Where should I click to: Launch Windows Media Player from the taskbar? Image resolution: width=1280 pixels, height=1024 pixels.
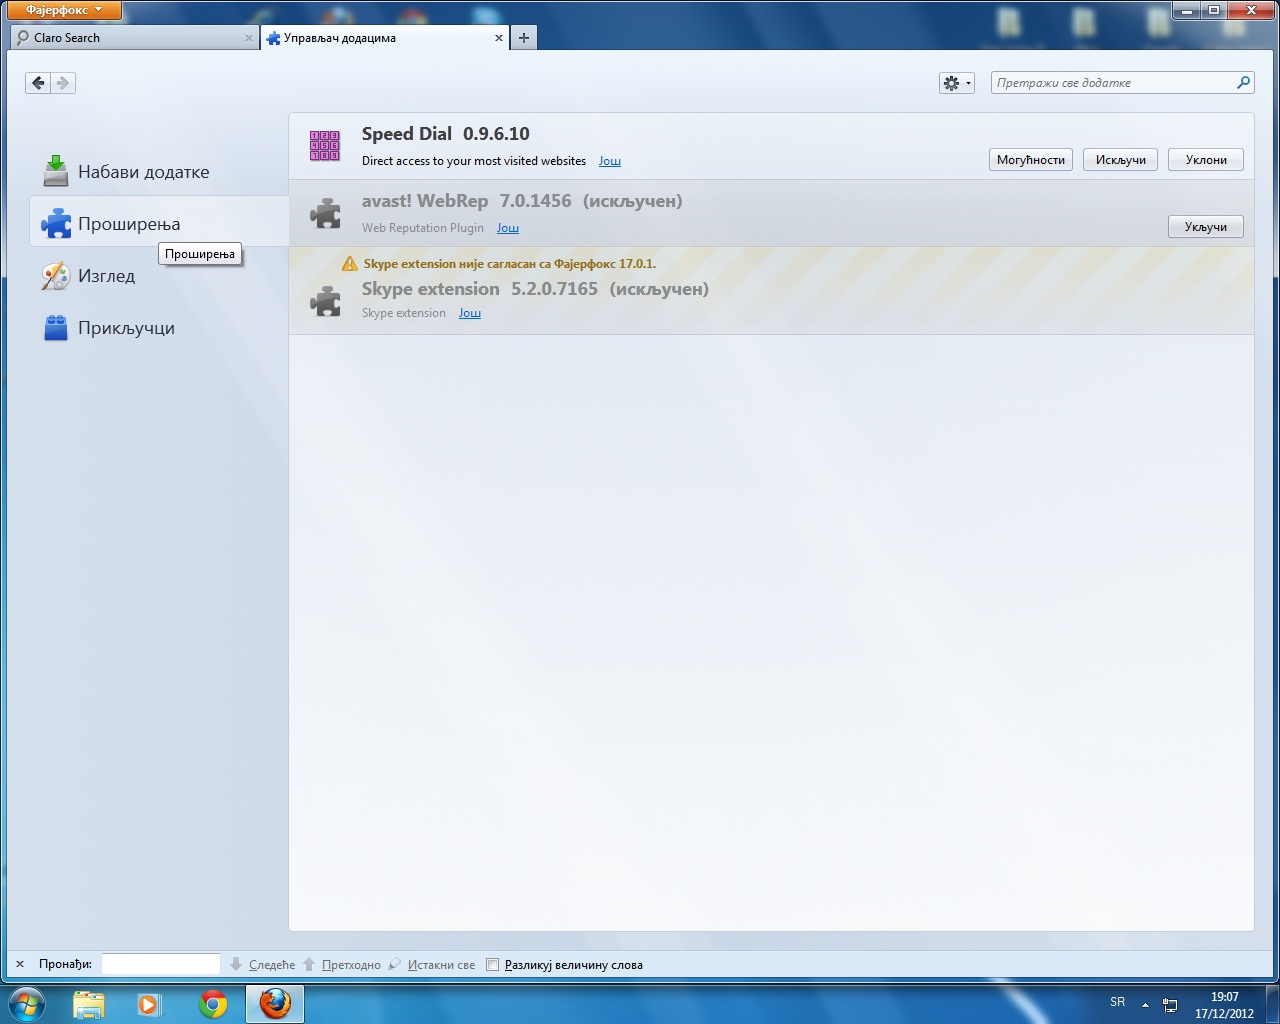[x=150, y=1004]
